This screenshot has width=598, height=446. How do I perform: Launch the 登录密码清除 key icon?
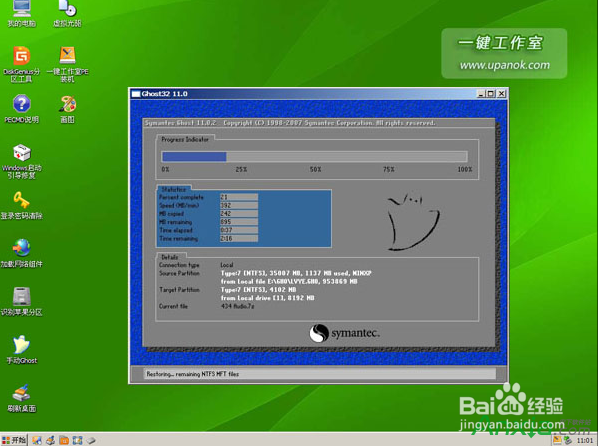click(x=21, y=206)
